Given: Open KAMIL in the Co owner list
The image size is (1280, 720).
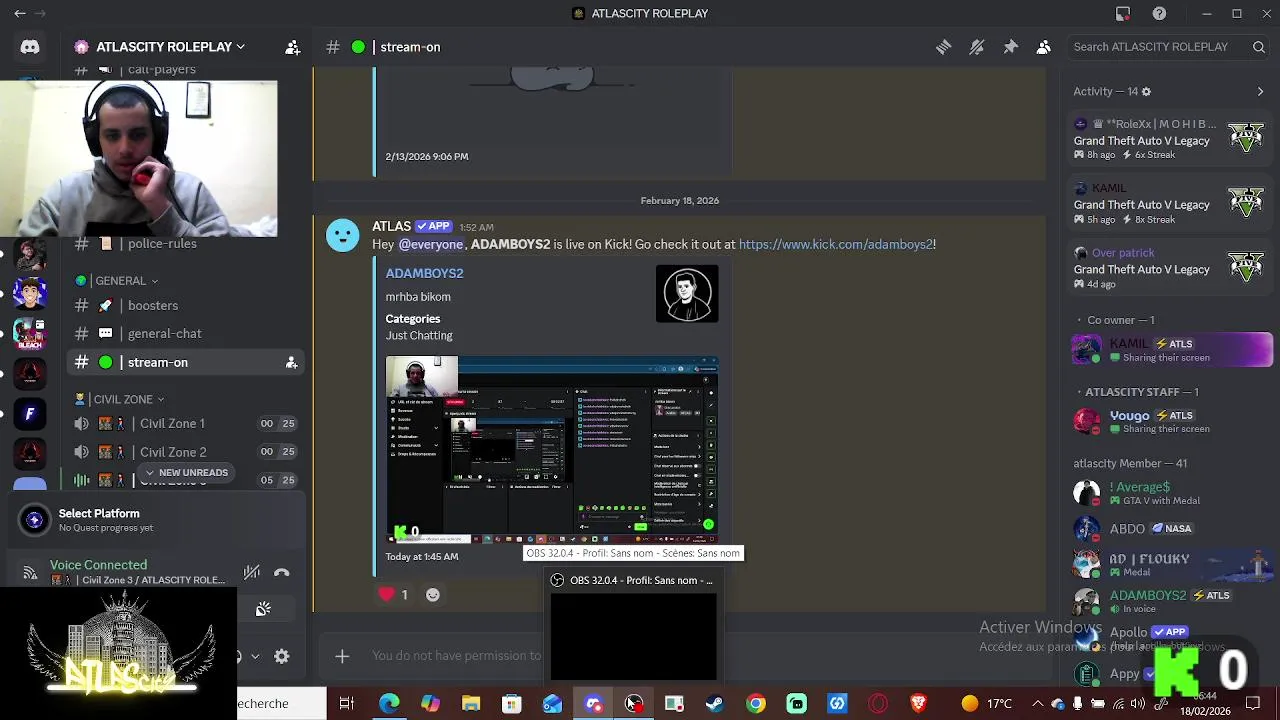Looking at the screenshot, I should point(1170,350).
